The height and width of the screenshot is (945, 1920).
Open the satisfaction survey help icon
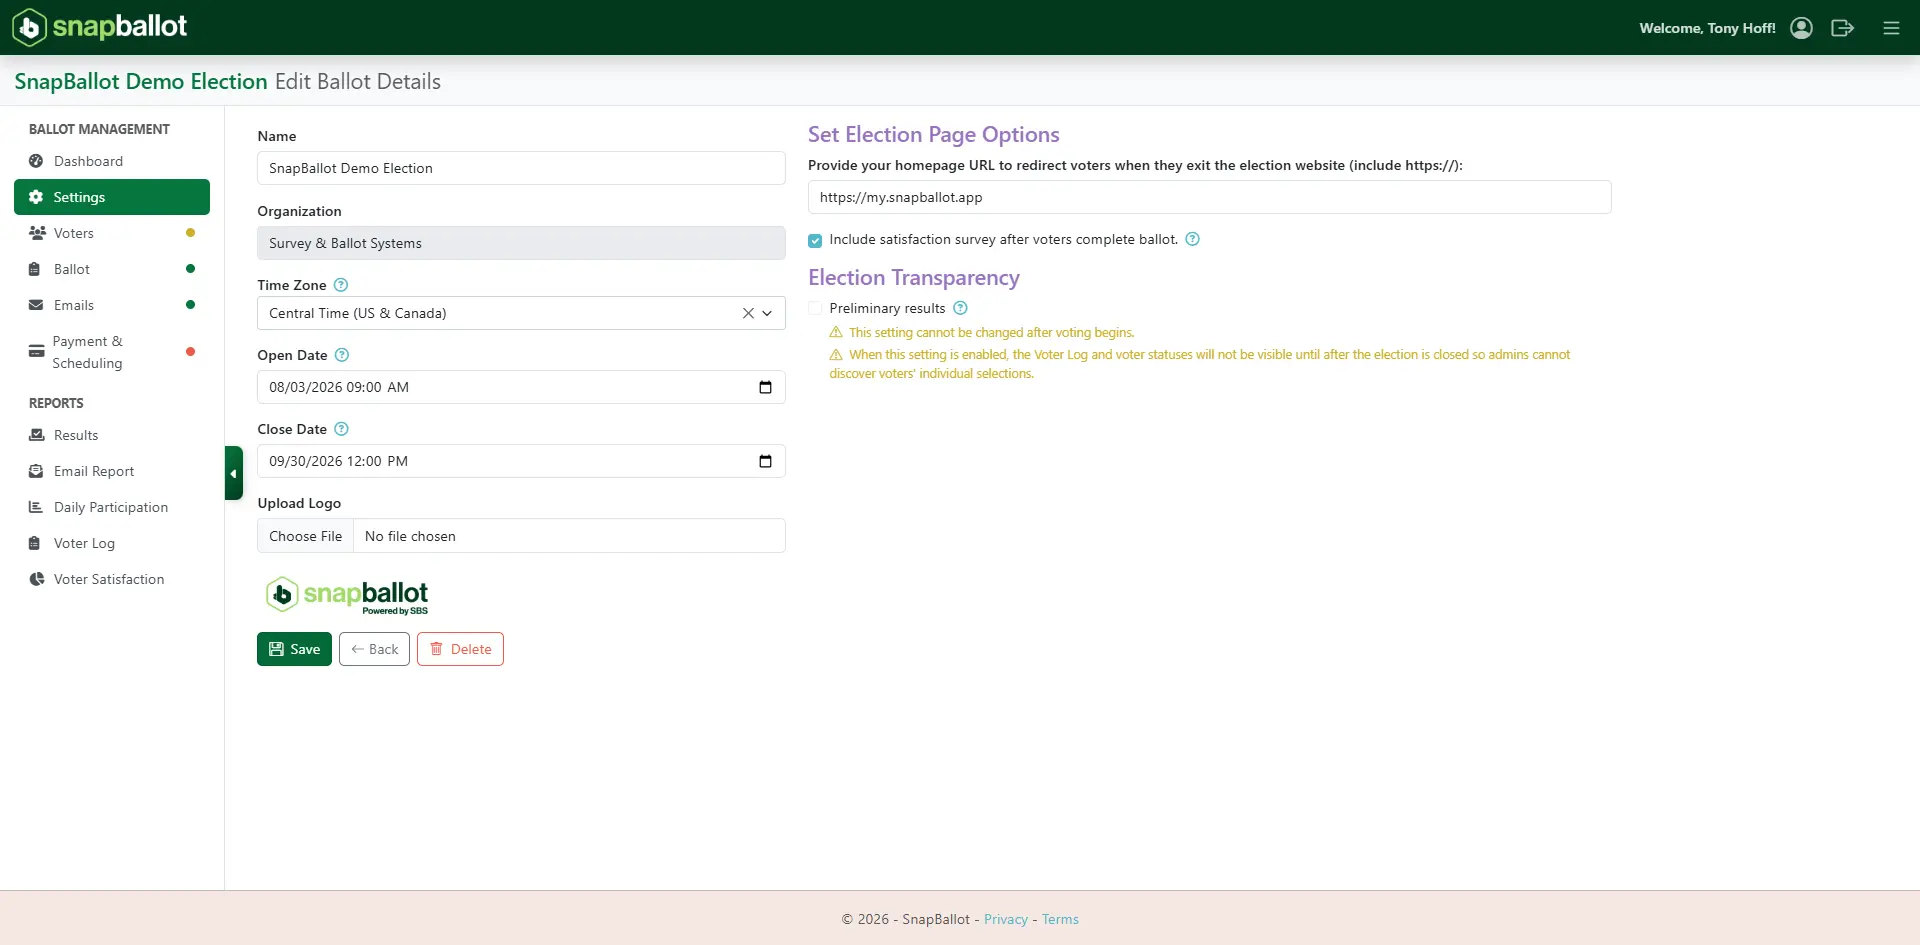[1192, 239]
